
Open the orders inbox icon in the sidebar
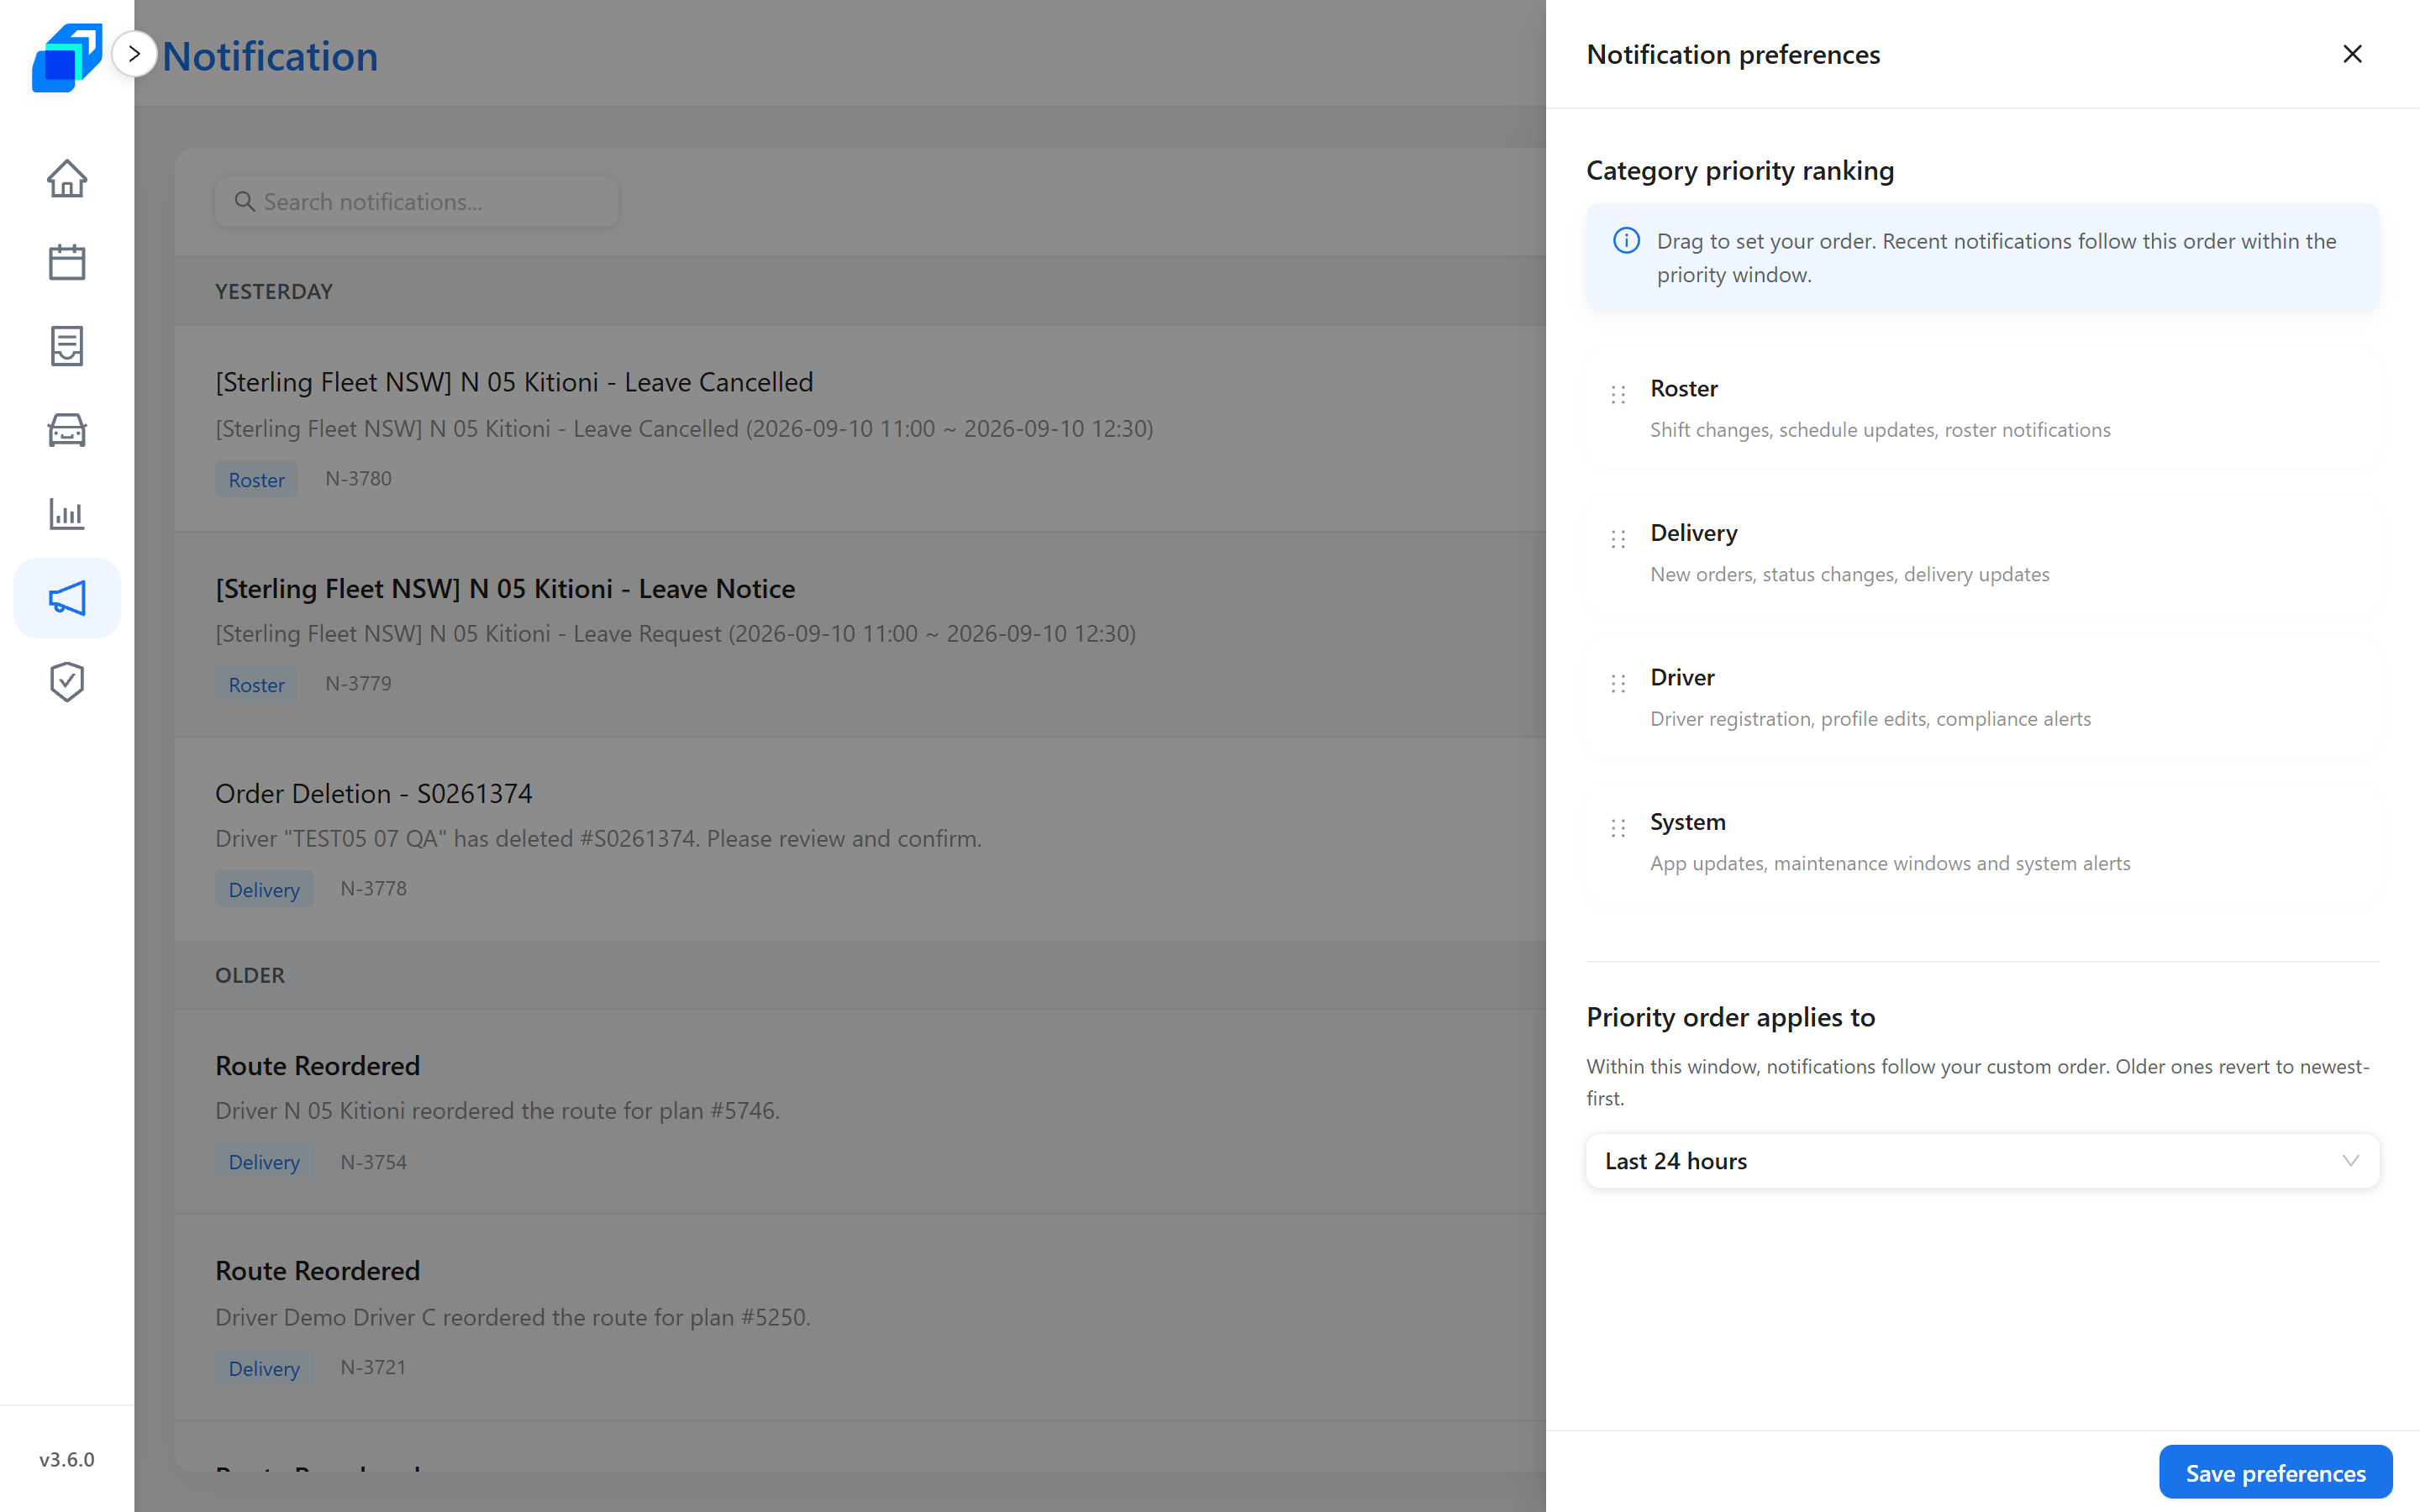[x=67, y=346]
